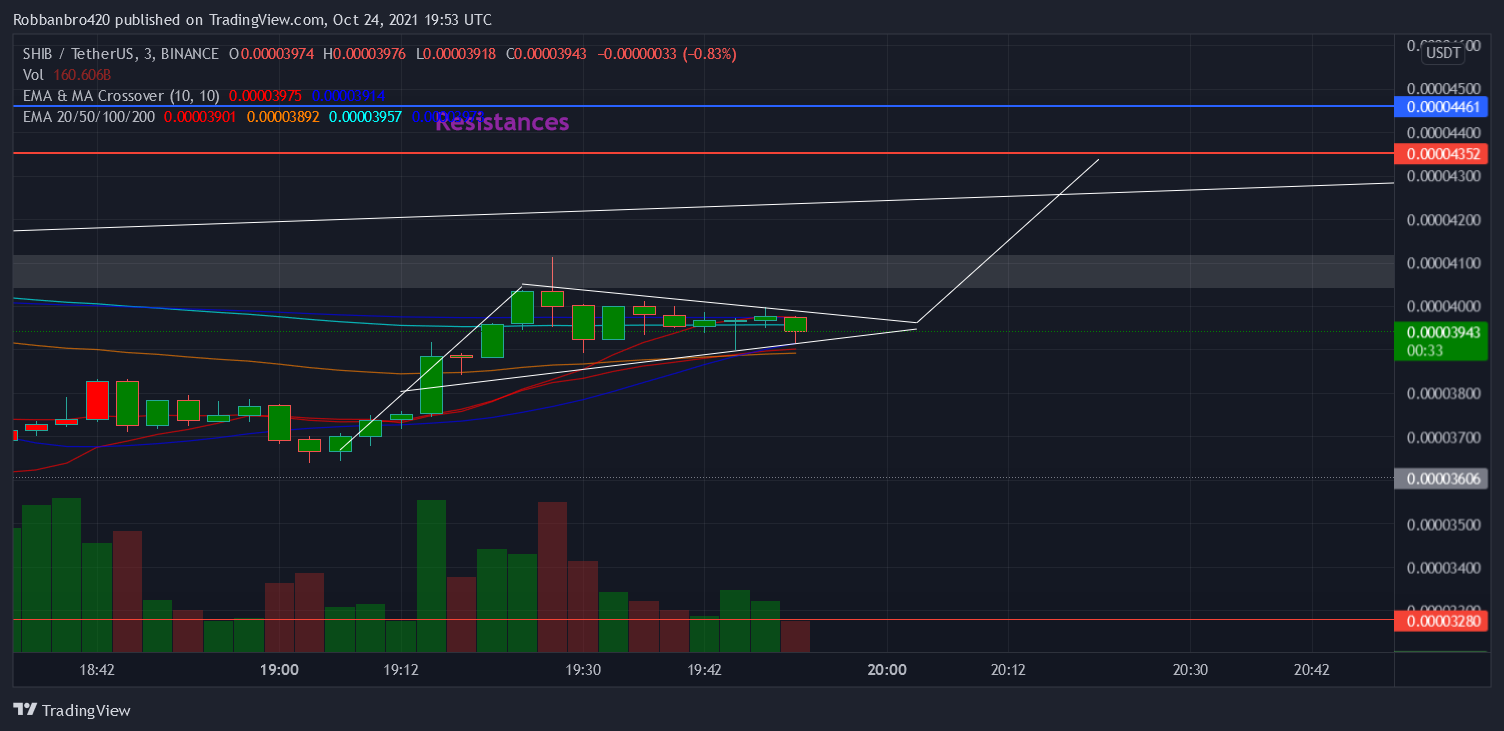The width and height of the screenshot is (1504, 731).
Task: Click the 18:42 time axis label
Action: click(x=97, y=670)
